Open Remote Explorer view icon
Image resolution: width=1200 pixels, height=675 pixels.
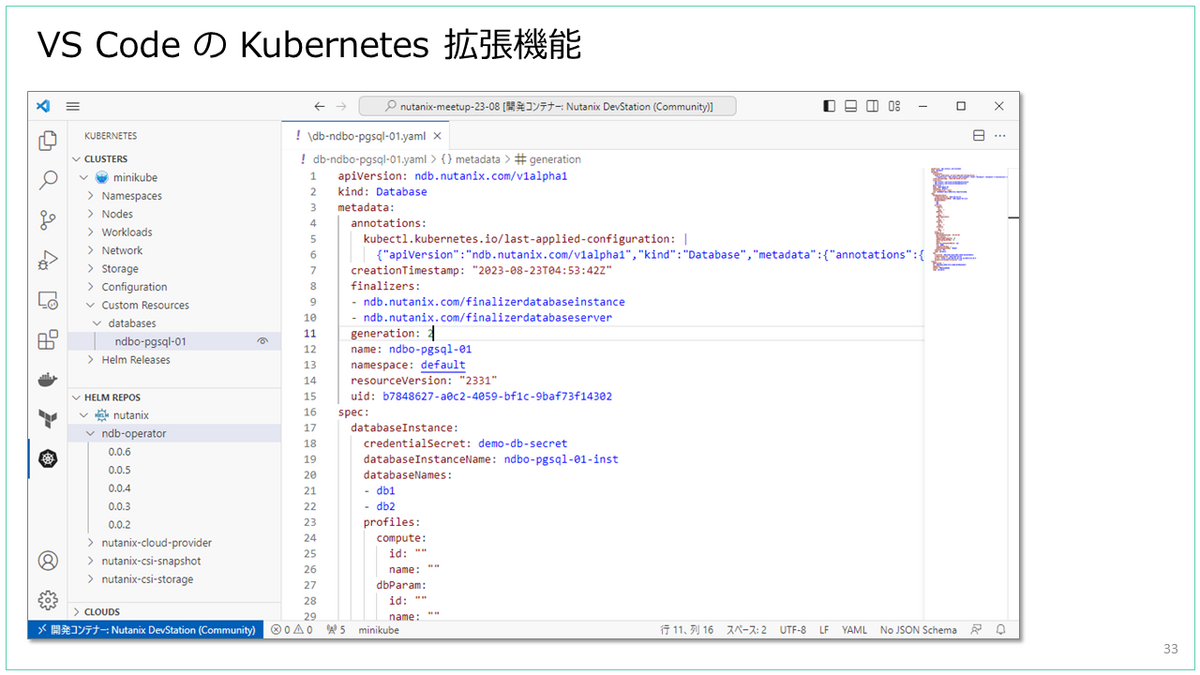pyautogui.click(x=47, y=300)
